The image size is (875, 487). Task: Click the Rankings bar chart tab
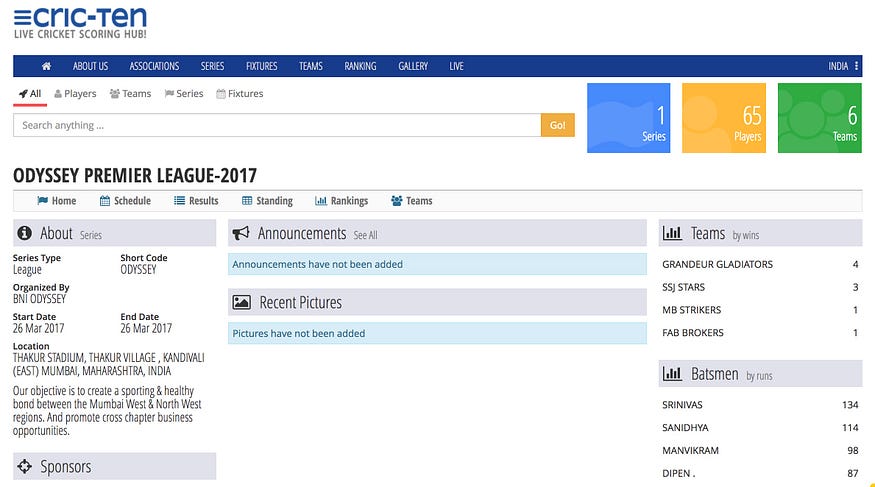(341, 201)
